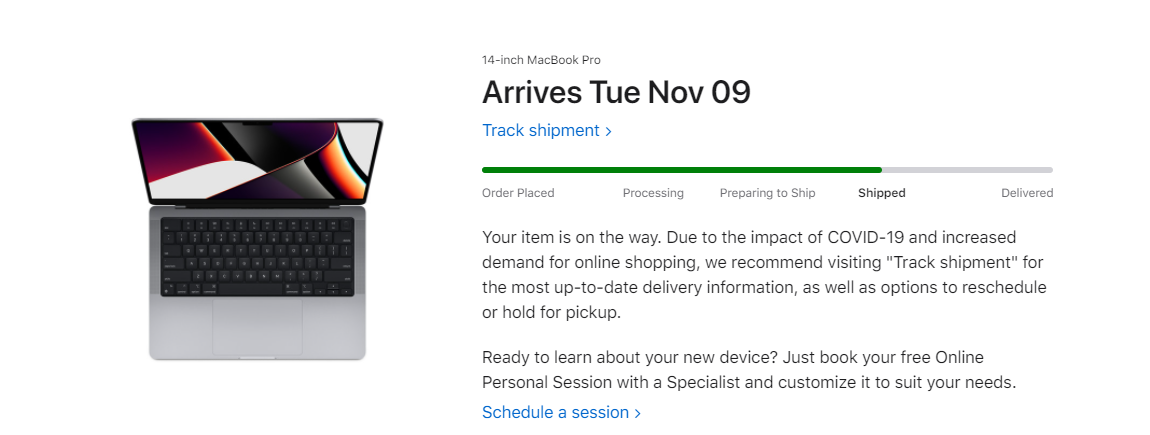
Task: Click the green filled part of progress bar
Action: [680, 170]
